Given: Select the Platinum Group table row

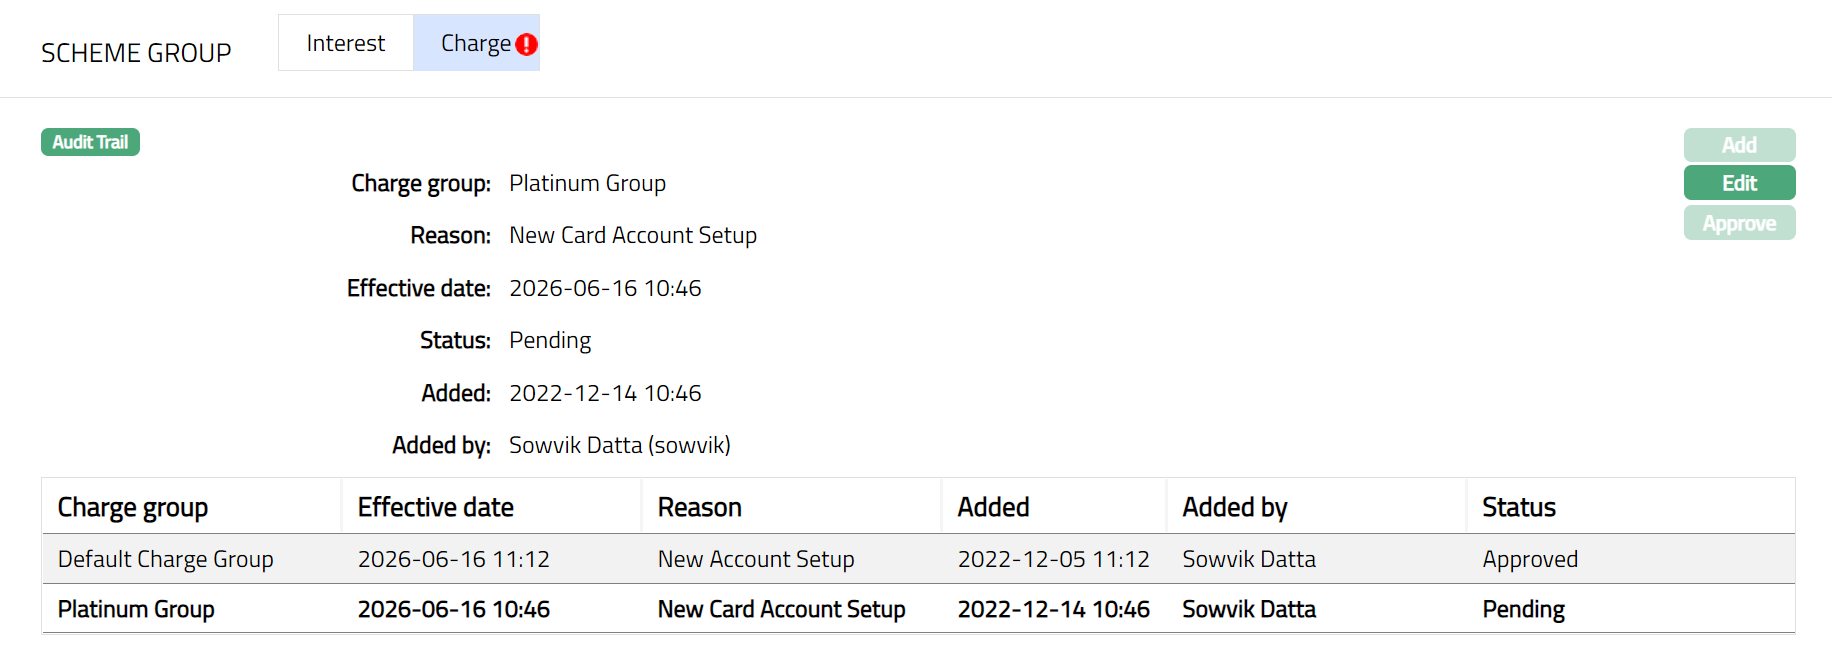Looking at the screenshot, I should [136, 609].
